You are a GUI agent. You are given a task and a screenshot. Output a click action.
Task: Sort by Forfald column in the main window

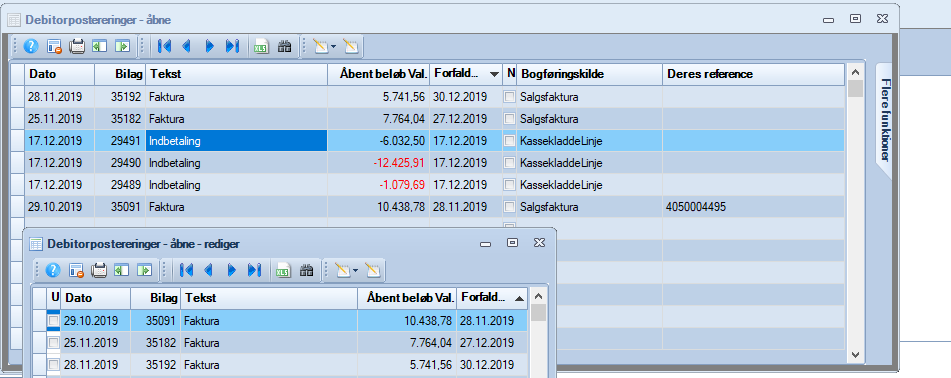pyautogui.click(x=466, y=74)
